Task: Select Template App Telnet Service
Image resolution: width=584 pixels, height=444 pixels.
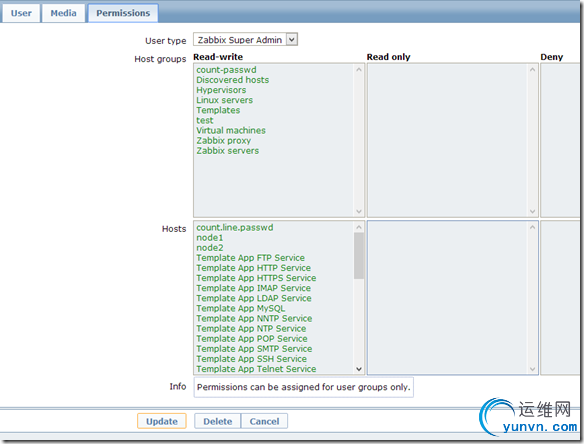Action: [256, 369]
